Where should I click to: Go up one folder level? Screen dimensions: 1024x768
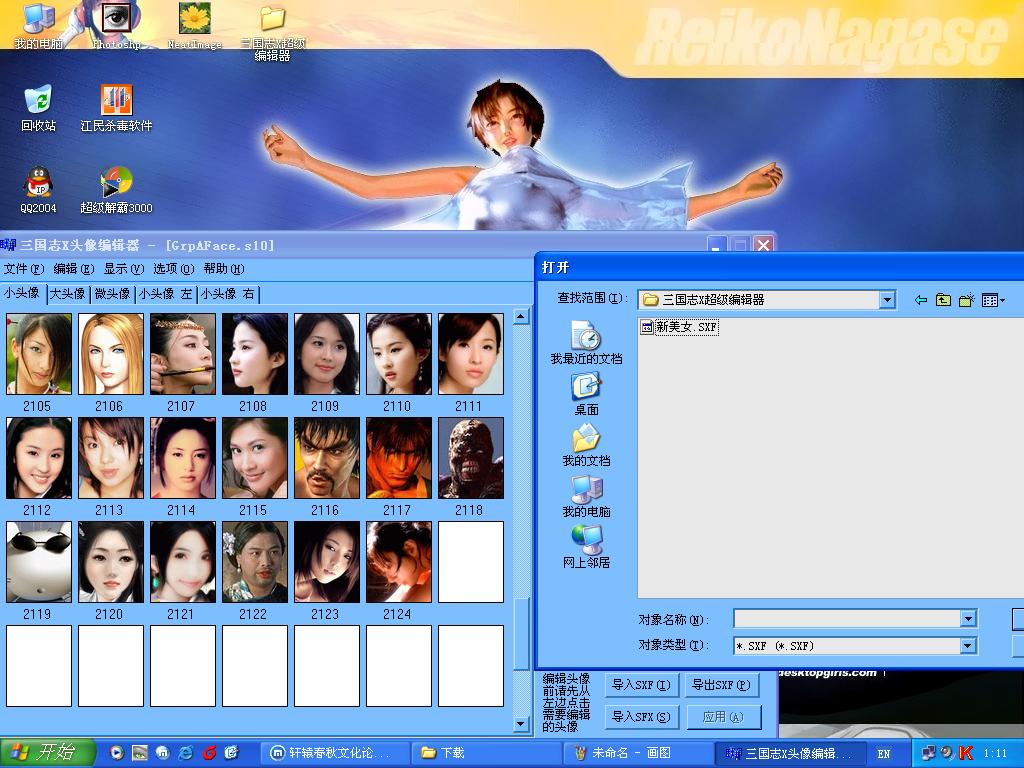coord(943,300)
